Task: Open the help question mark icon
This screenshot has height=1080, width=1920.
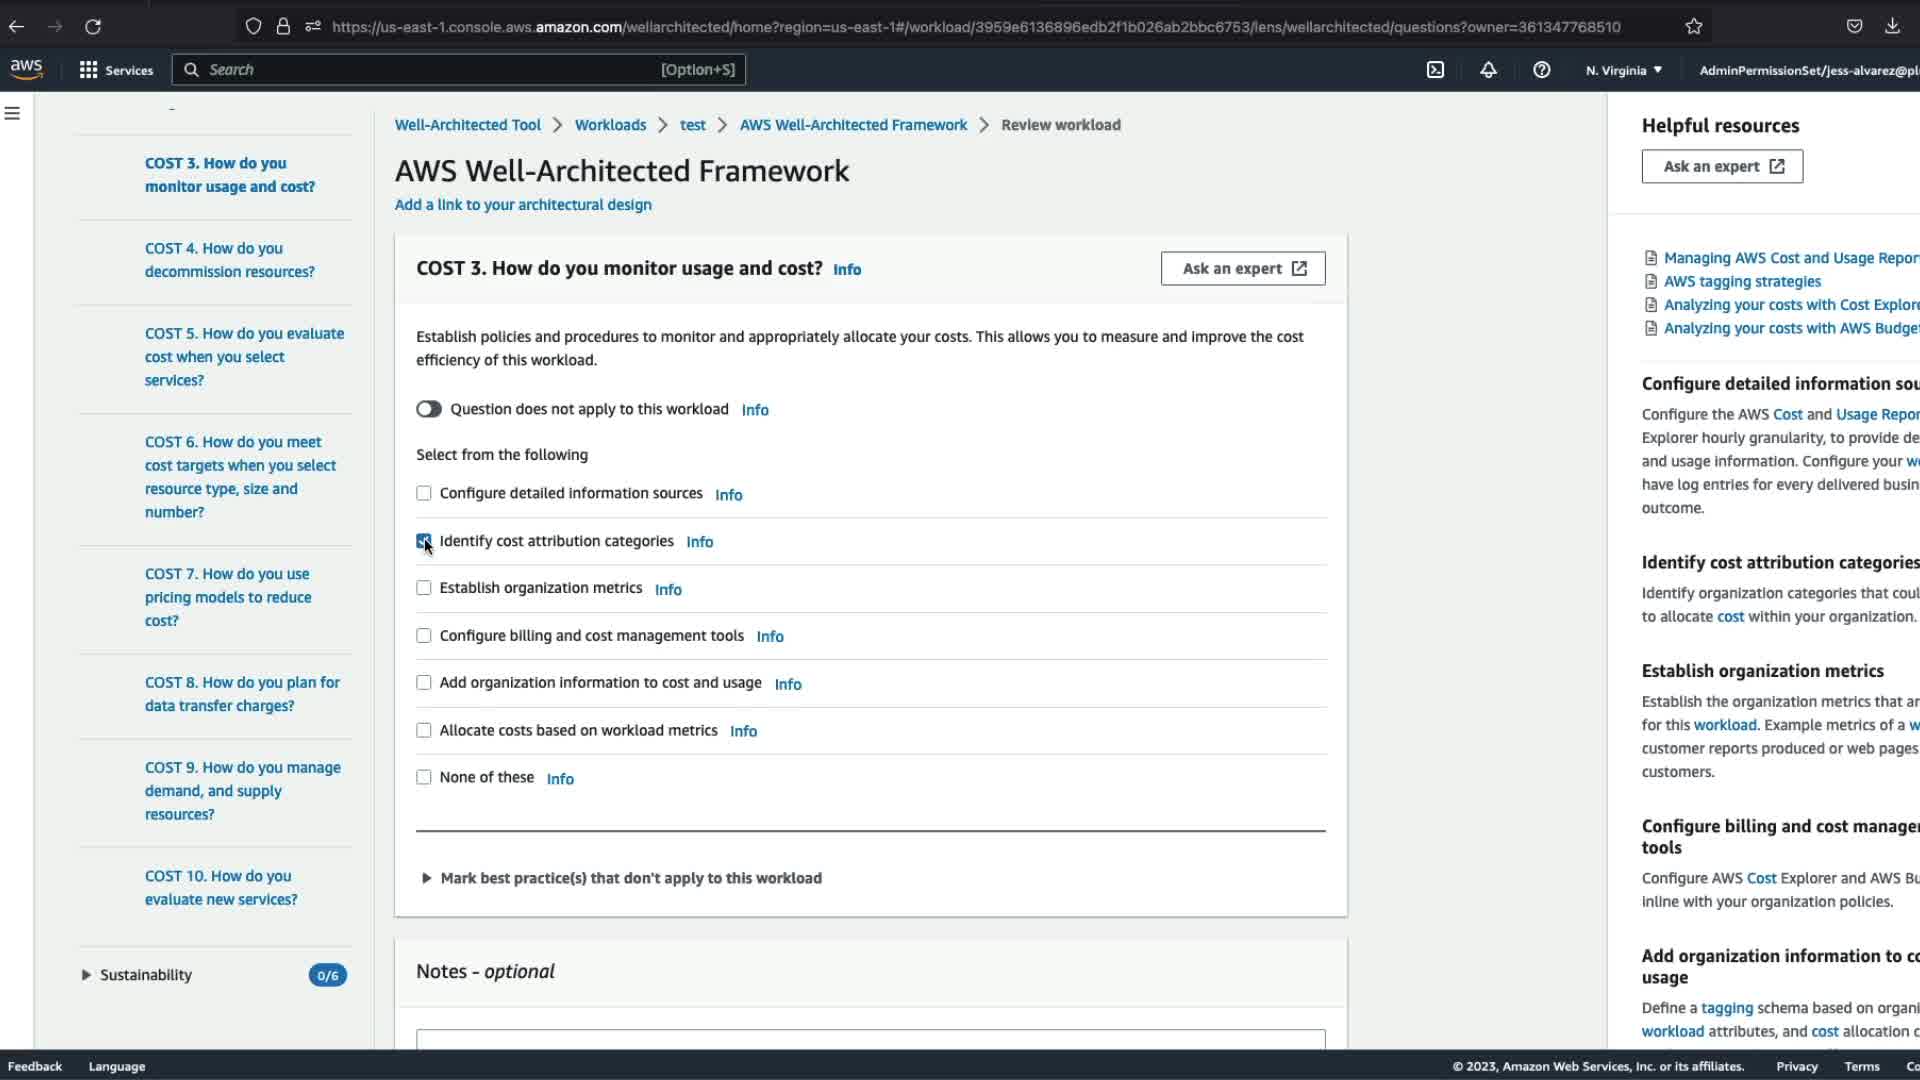Action: pyautogui.click(x=1541, y=70)
